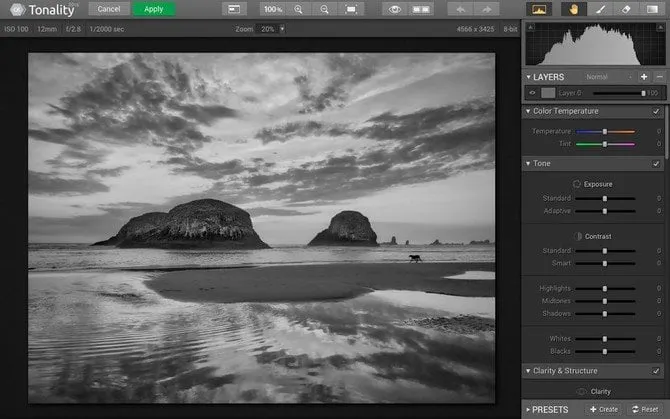Image resolution: width=670 pixels, height=419 pixels.
Task: Click the green Apply button
Action: pyautogui.click(x=153, y=9)
